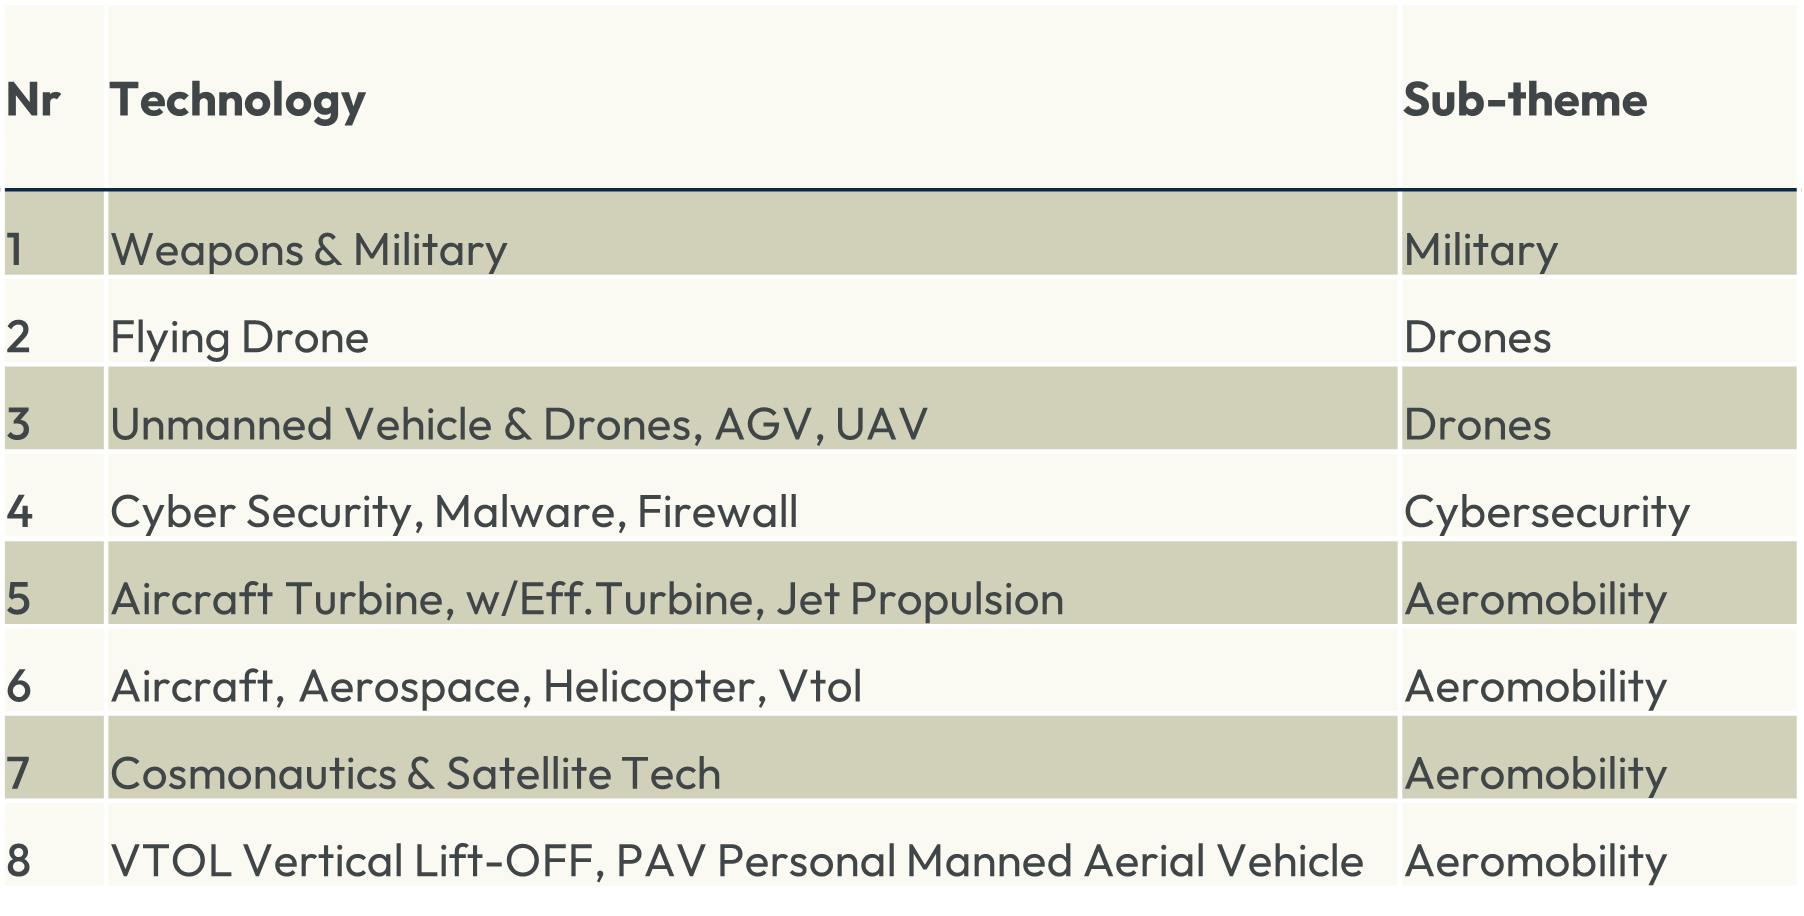Click the Technology column header

coord(238,100)
